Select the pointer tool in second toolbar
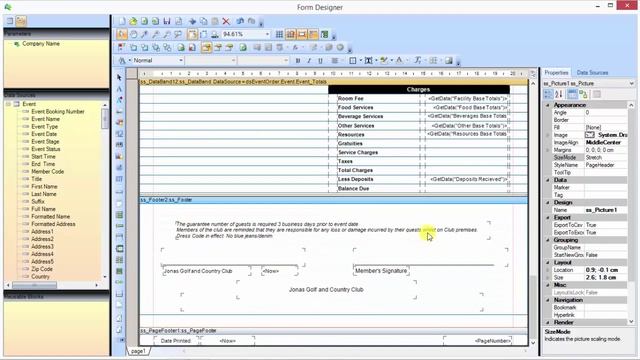The image size is (640, 360). [122, 34]
